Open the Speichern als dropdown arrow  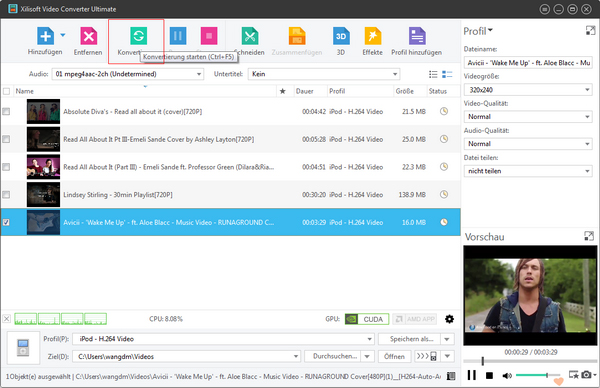tap(447, 339)
